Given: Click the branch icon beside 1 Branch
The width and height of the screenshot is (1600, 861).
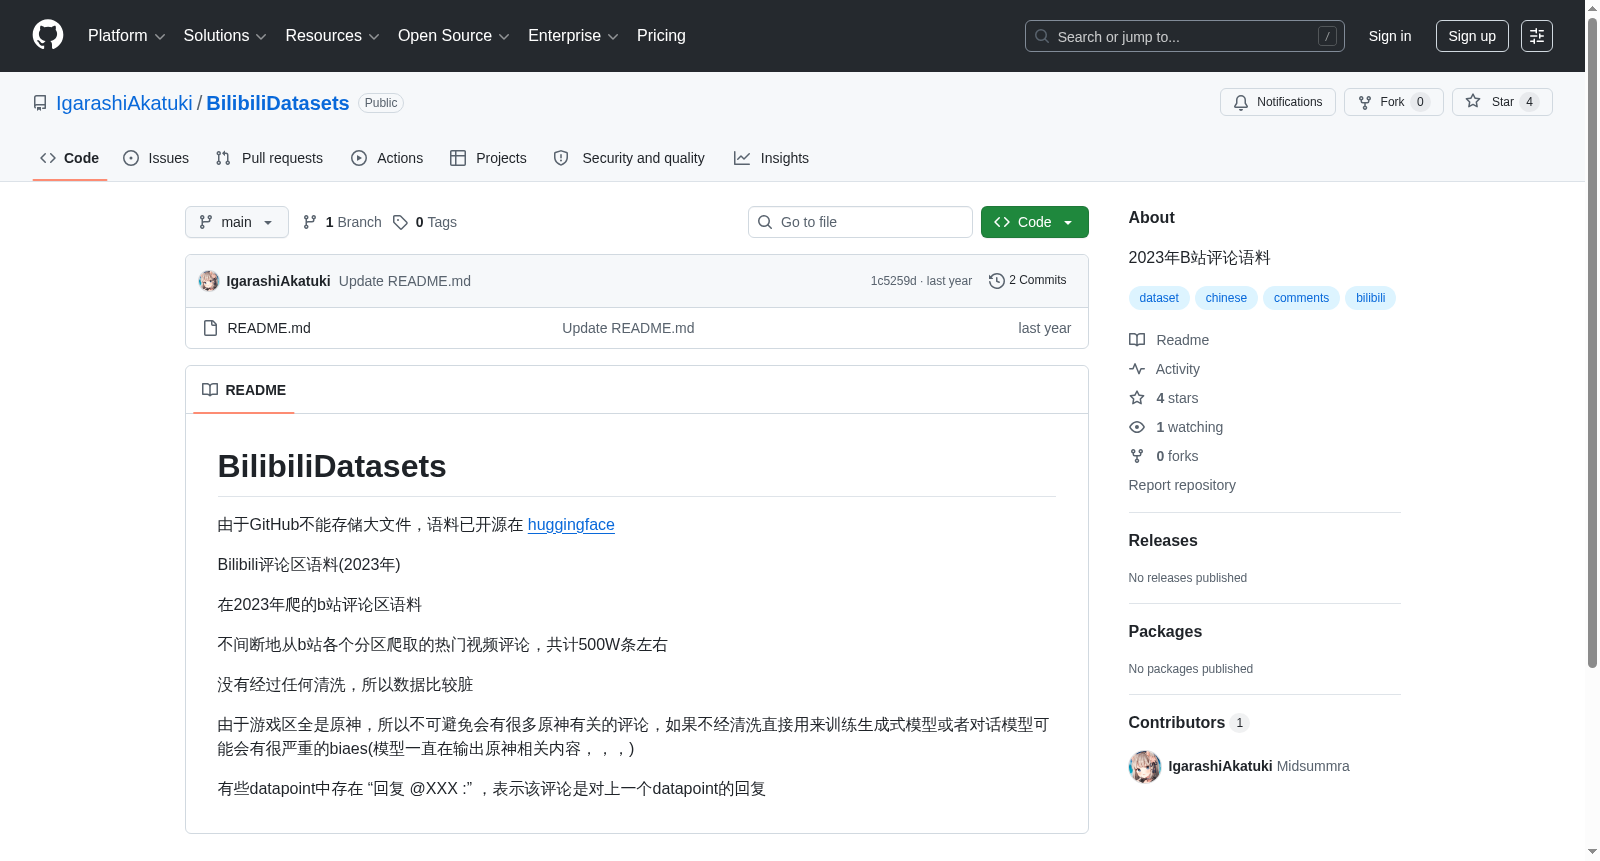Looking at the screenshot, I should pyautogui.click(x=310, y=222).
